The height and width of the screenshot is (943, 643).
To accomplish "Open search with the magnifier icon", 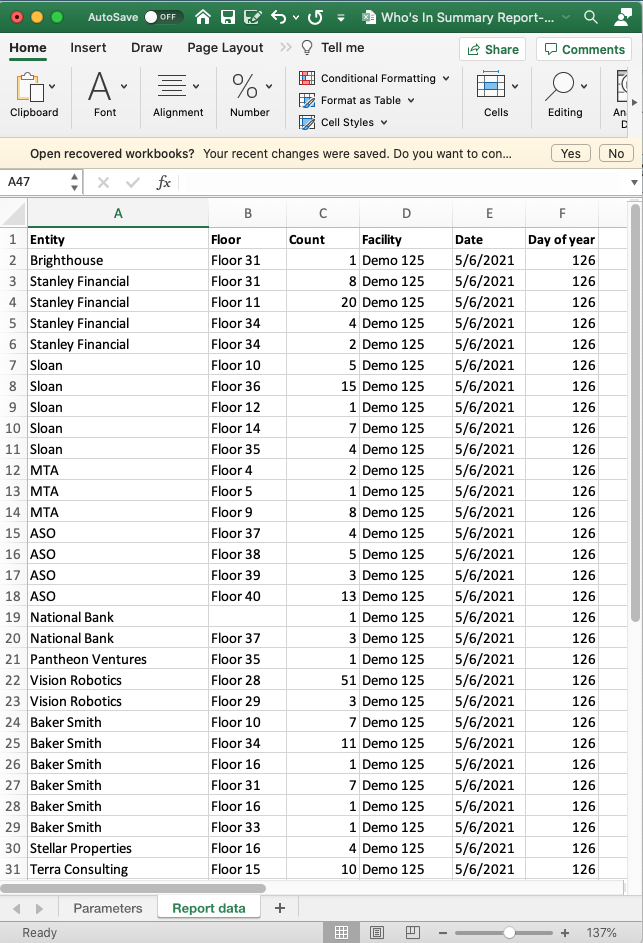I will point(591,17).
